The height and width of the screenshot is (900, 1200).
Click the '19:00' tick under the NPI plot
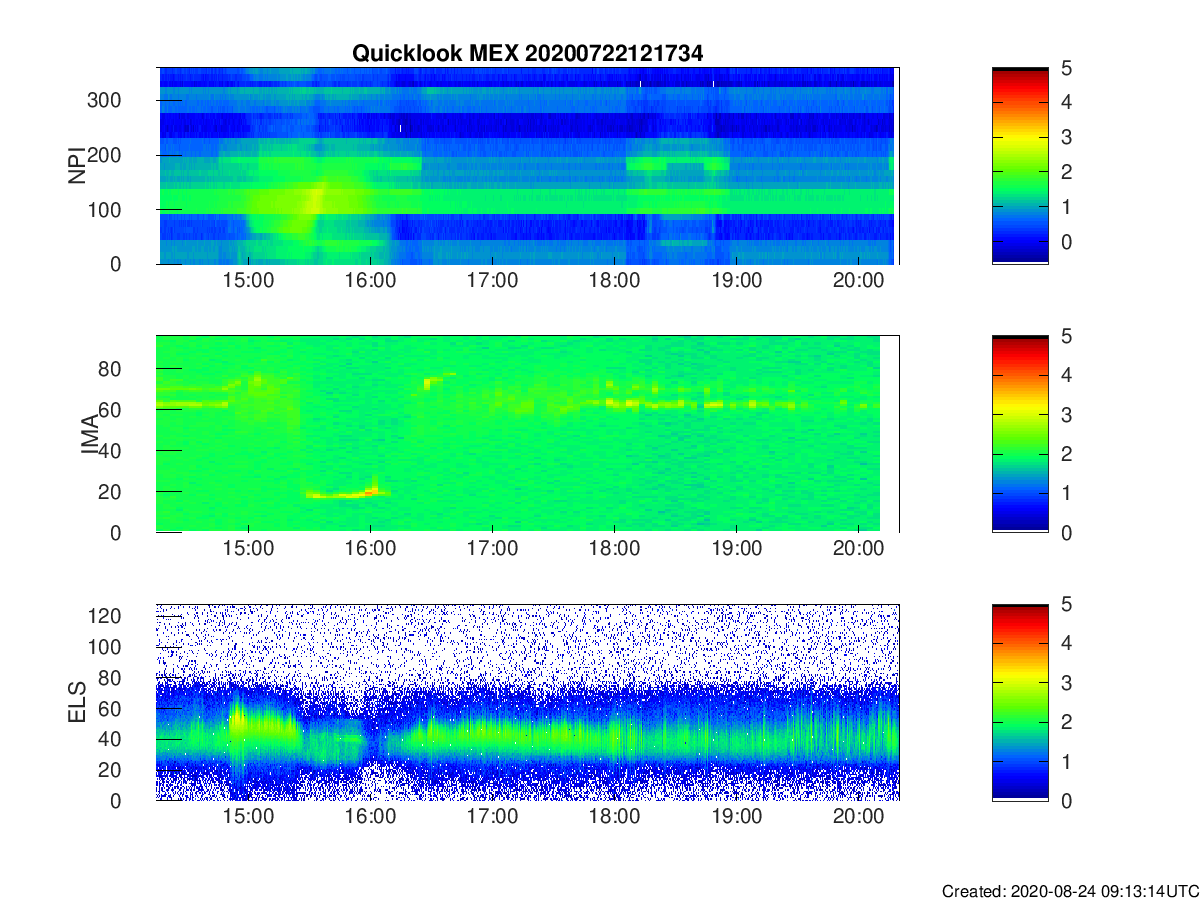tap(736, 282)
